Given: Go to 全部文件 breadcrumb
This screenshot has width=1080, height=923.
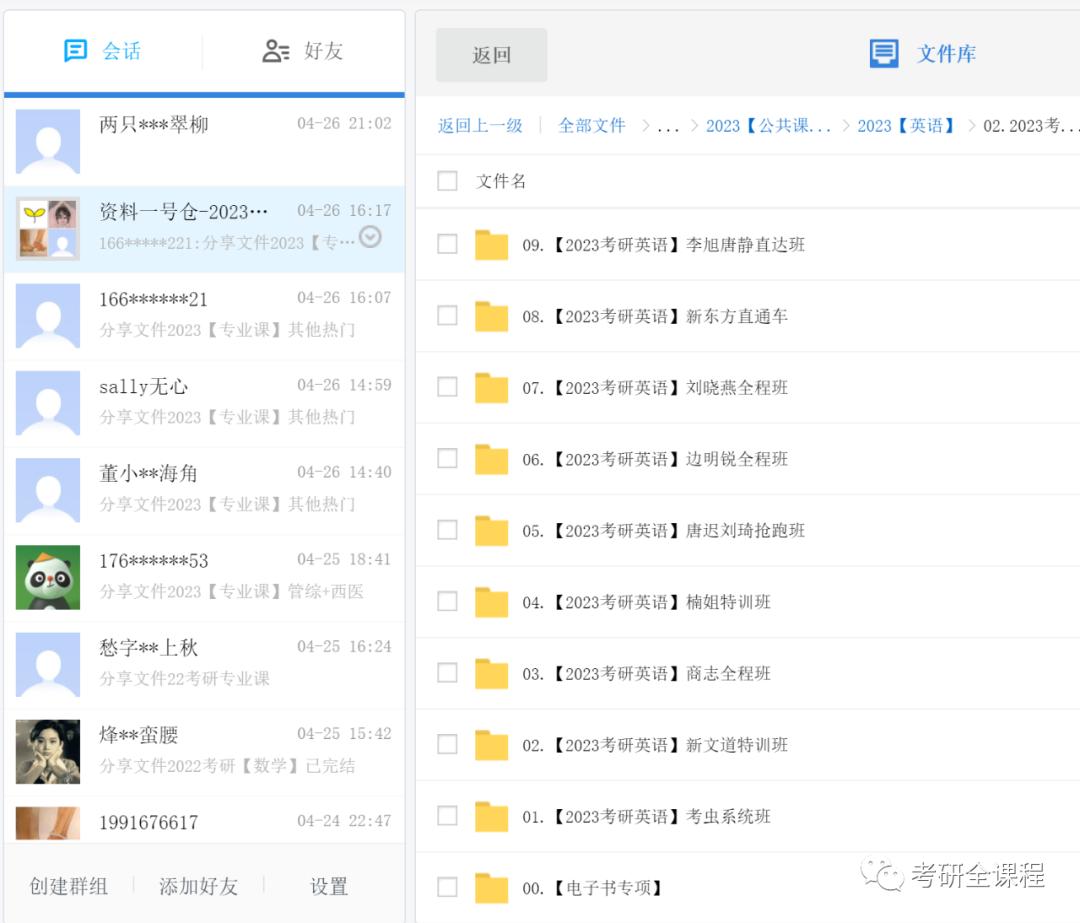Looking at the screenshot, I should click(x=592, y=125).
